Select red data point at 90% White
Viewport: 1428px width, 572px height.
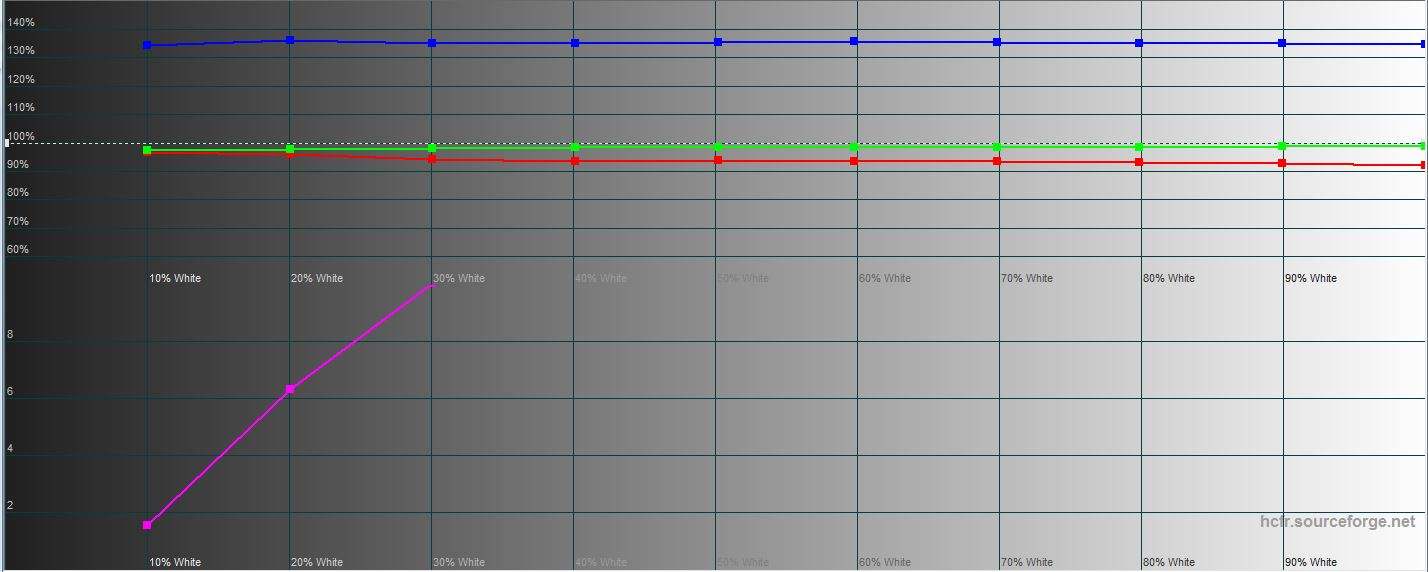coord(1282,163)
